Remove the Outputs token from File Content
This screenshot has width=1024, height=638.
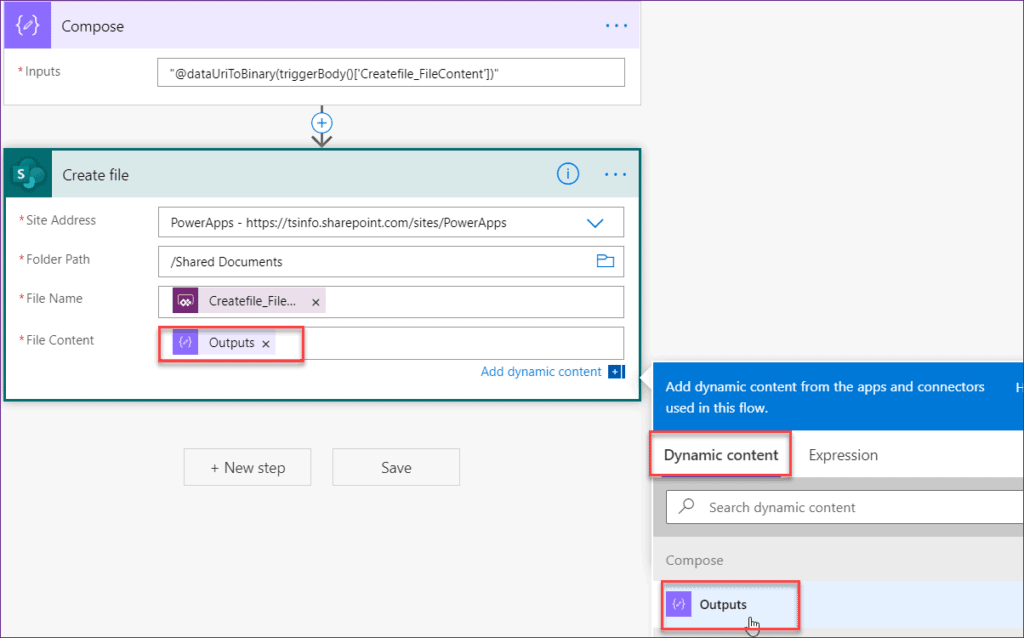click(x=266, y=343)
